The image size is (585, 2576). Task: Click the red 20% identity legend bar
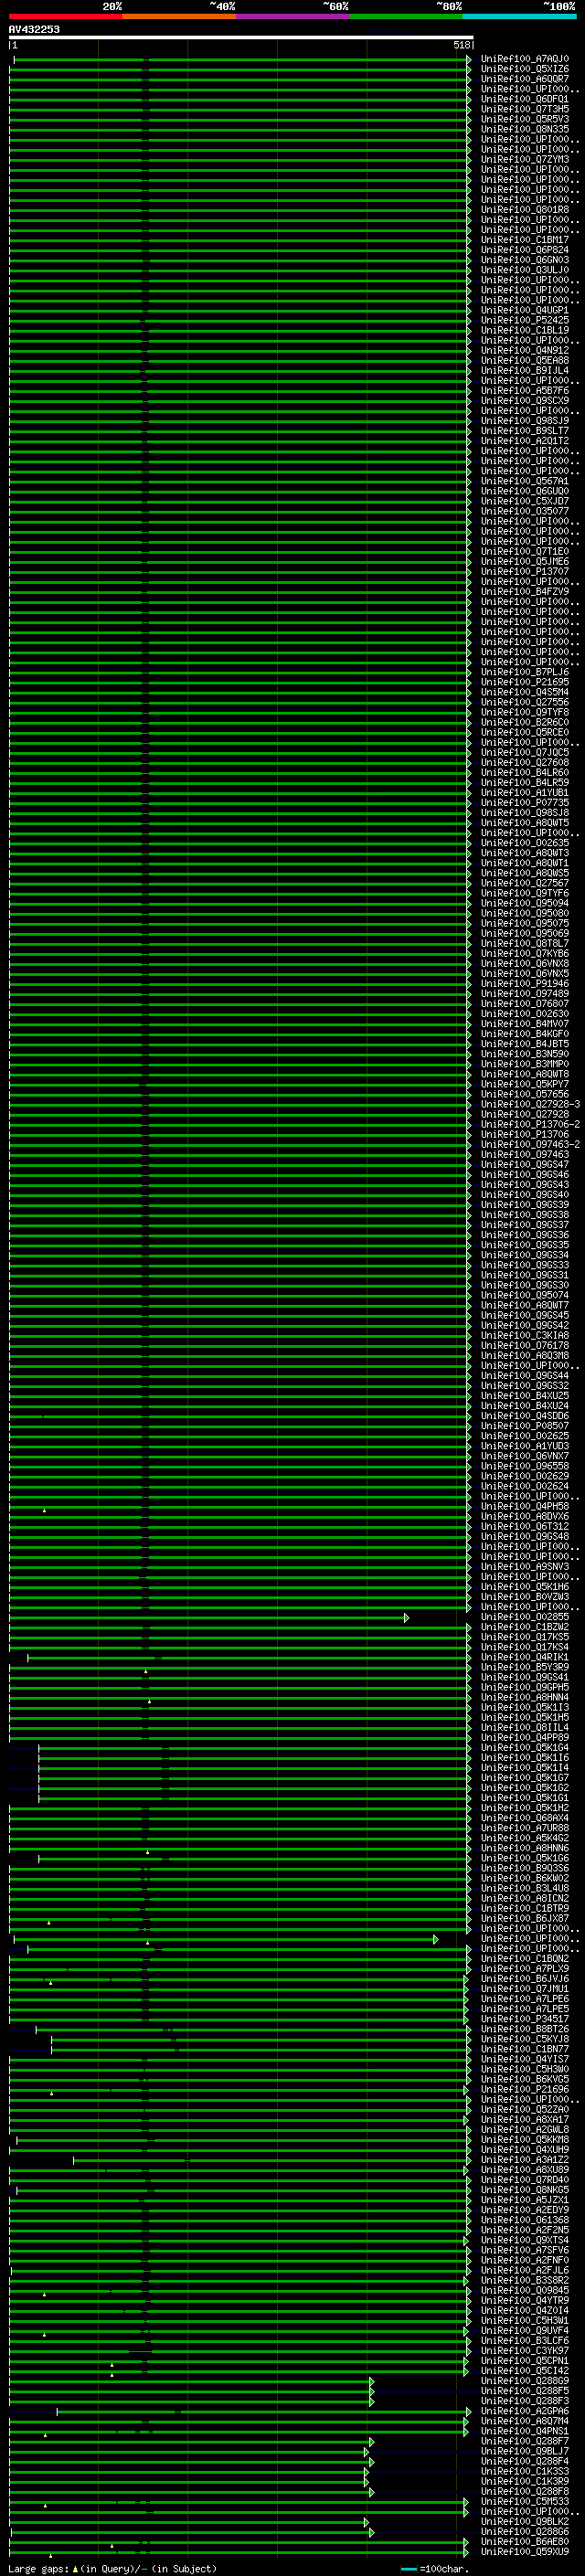click(x=65, y=16)
